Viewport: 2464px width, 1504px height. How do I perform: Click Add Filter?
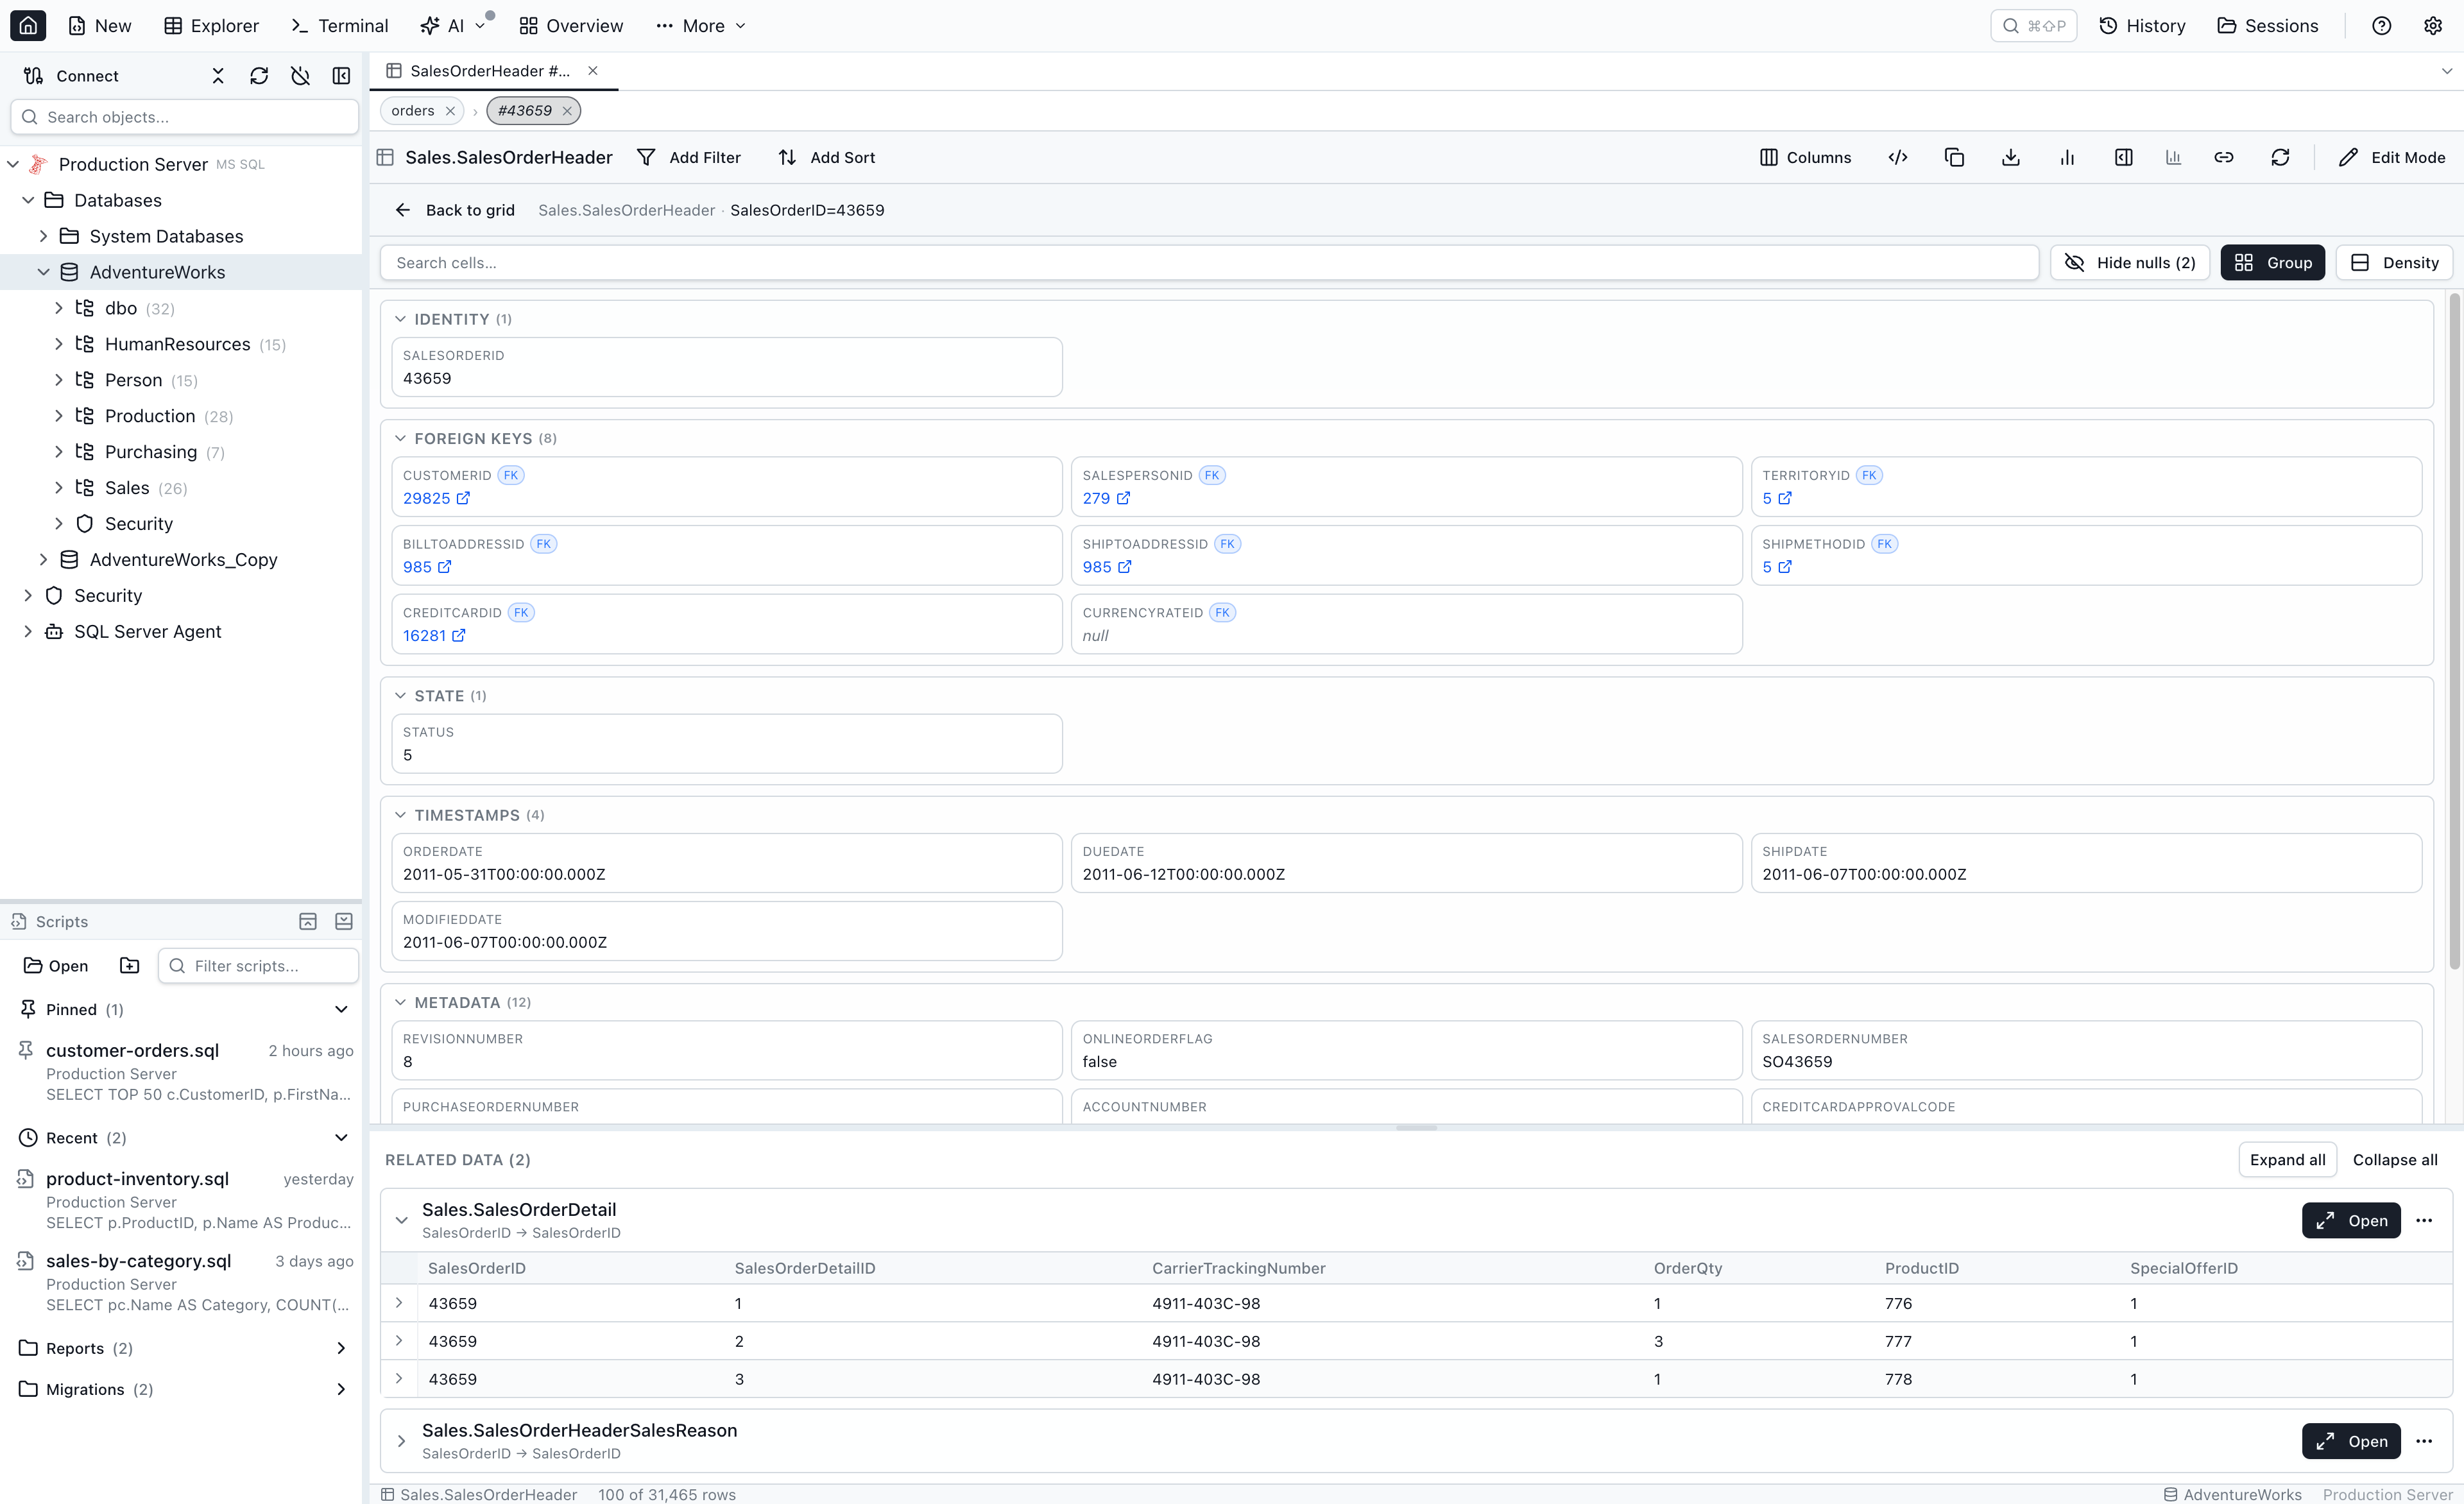pos(689,157)
